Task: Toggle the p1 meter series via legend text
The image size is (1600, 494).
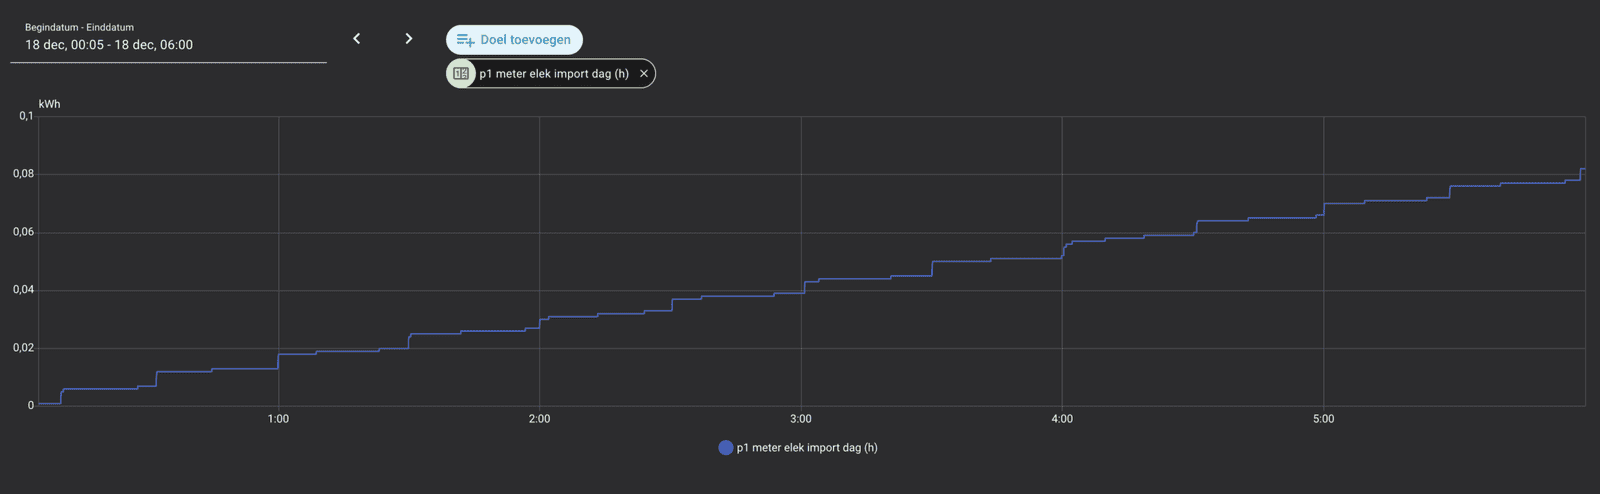Action: point(807,448)
